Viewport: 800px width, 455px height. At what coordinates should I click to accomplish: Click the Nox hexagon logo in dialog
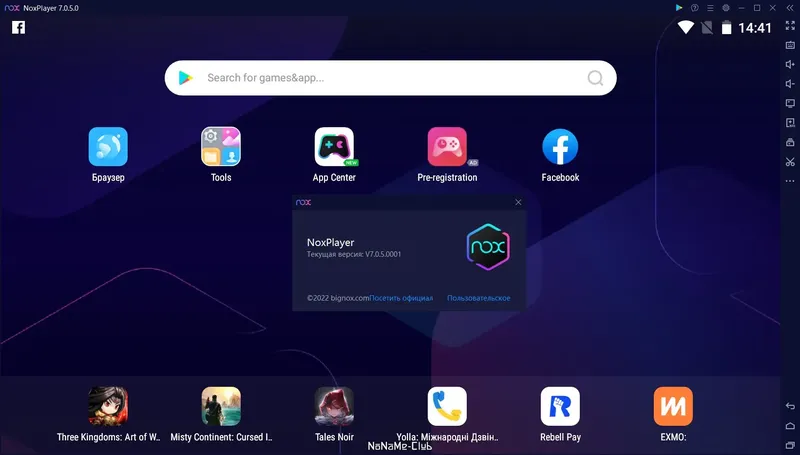point(488,247)
